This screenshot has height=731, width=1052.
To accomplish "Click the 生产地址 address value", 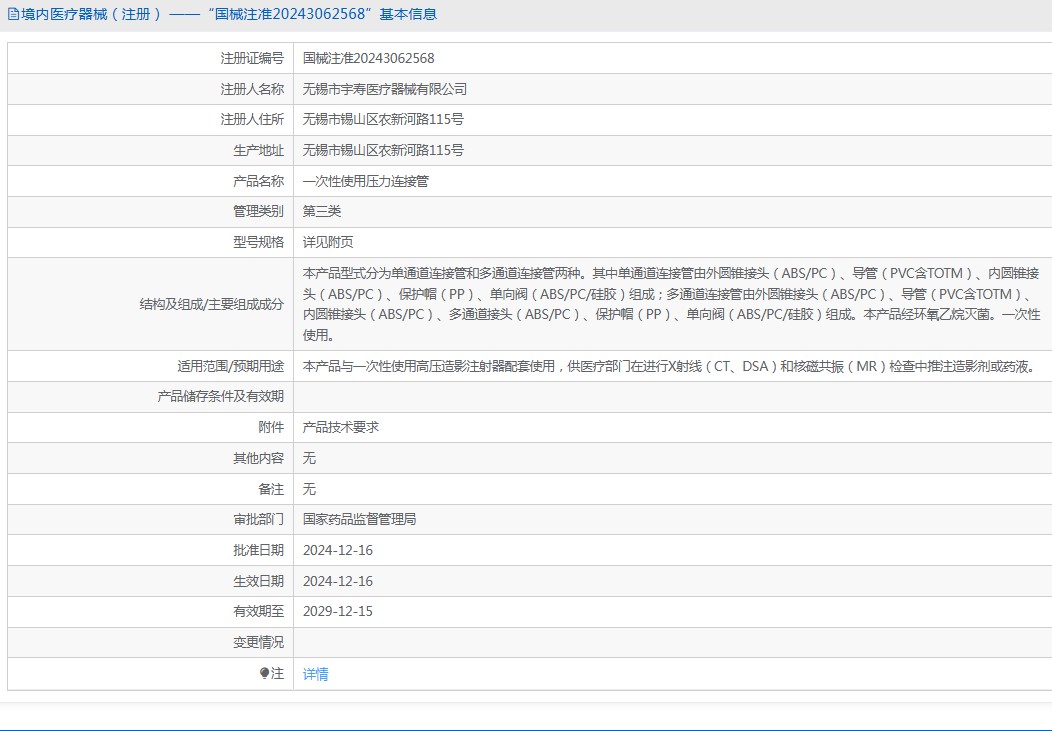I will pos(383,151).
